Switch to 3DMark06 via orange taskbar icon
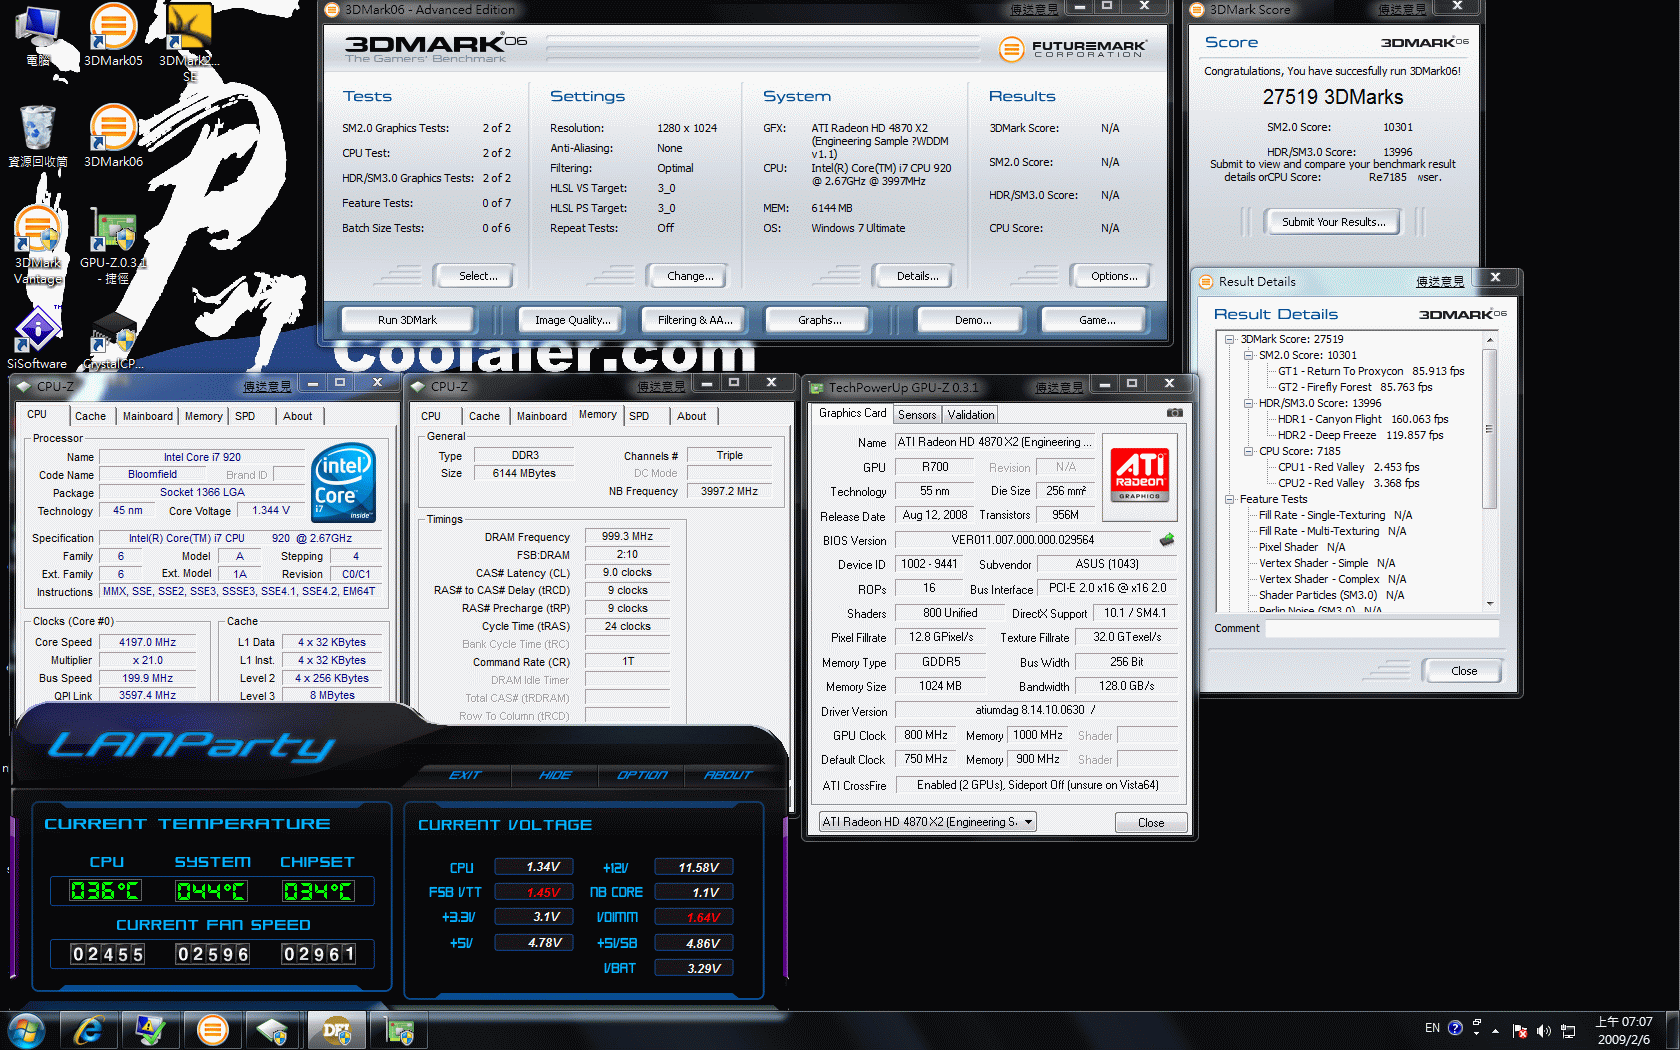1680x1050 pixels. coord(213,1030)
